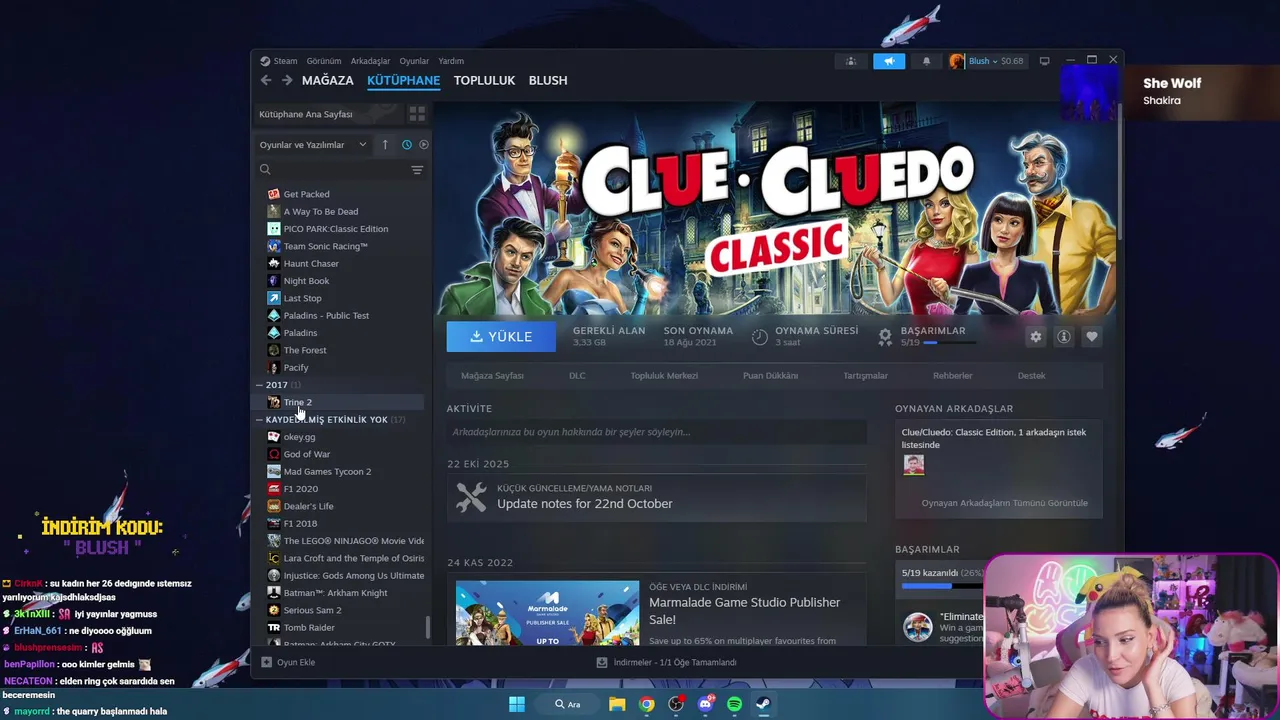Open File Explorer from the taskbar

(x=618, y=704)
